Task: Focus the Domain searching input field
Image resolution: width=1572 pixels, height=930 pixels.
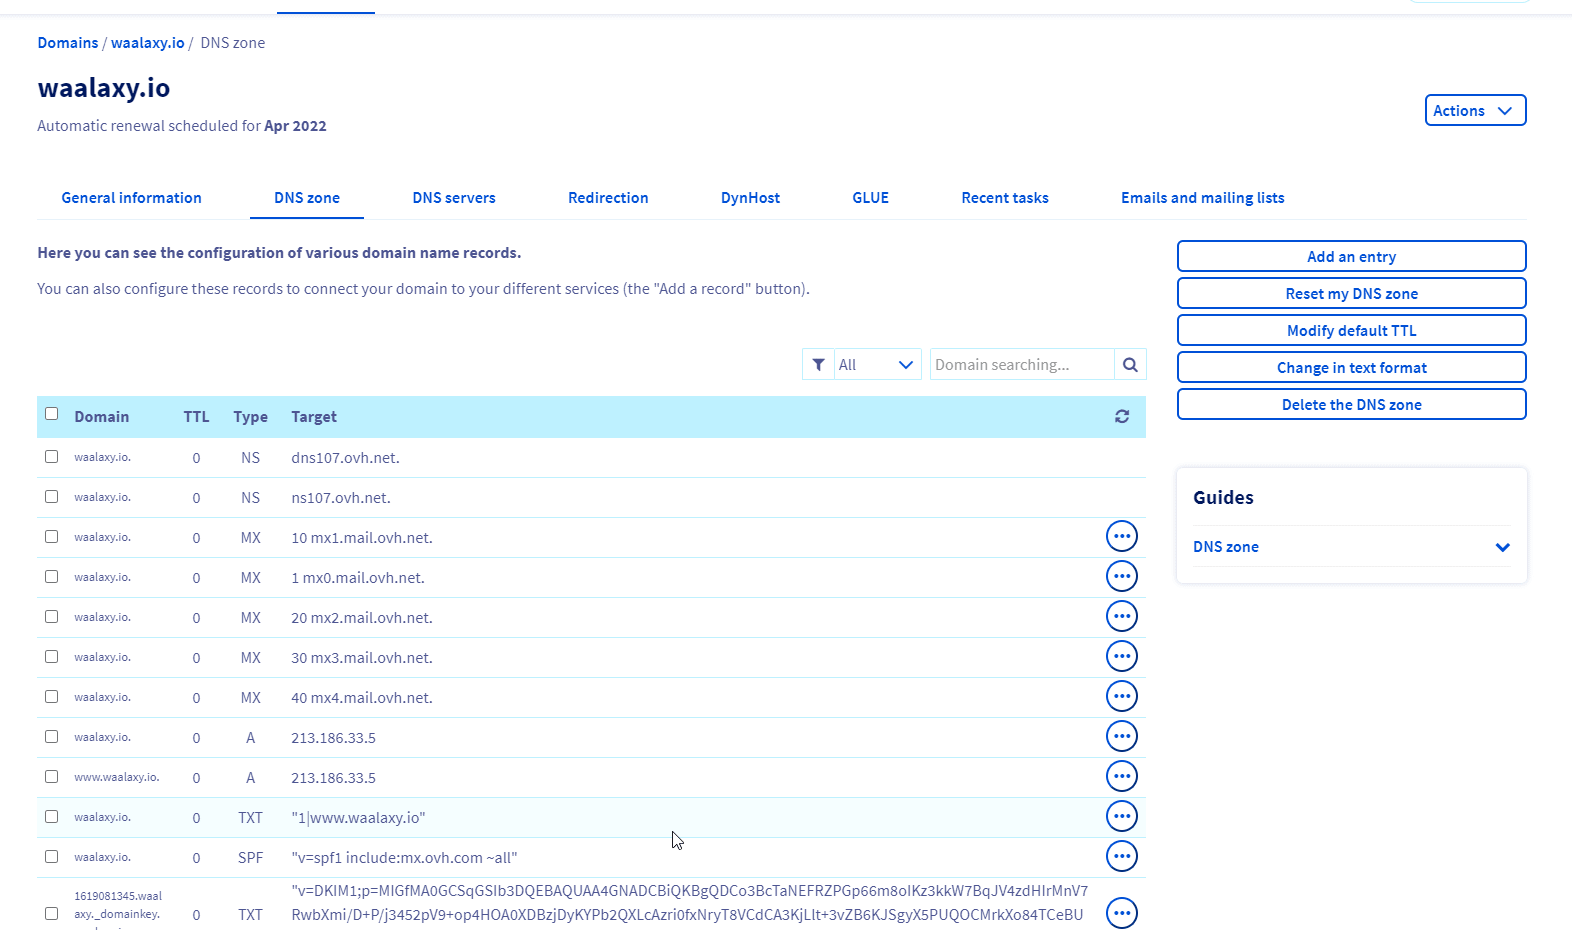Action: (1022, 365)
